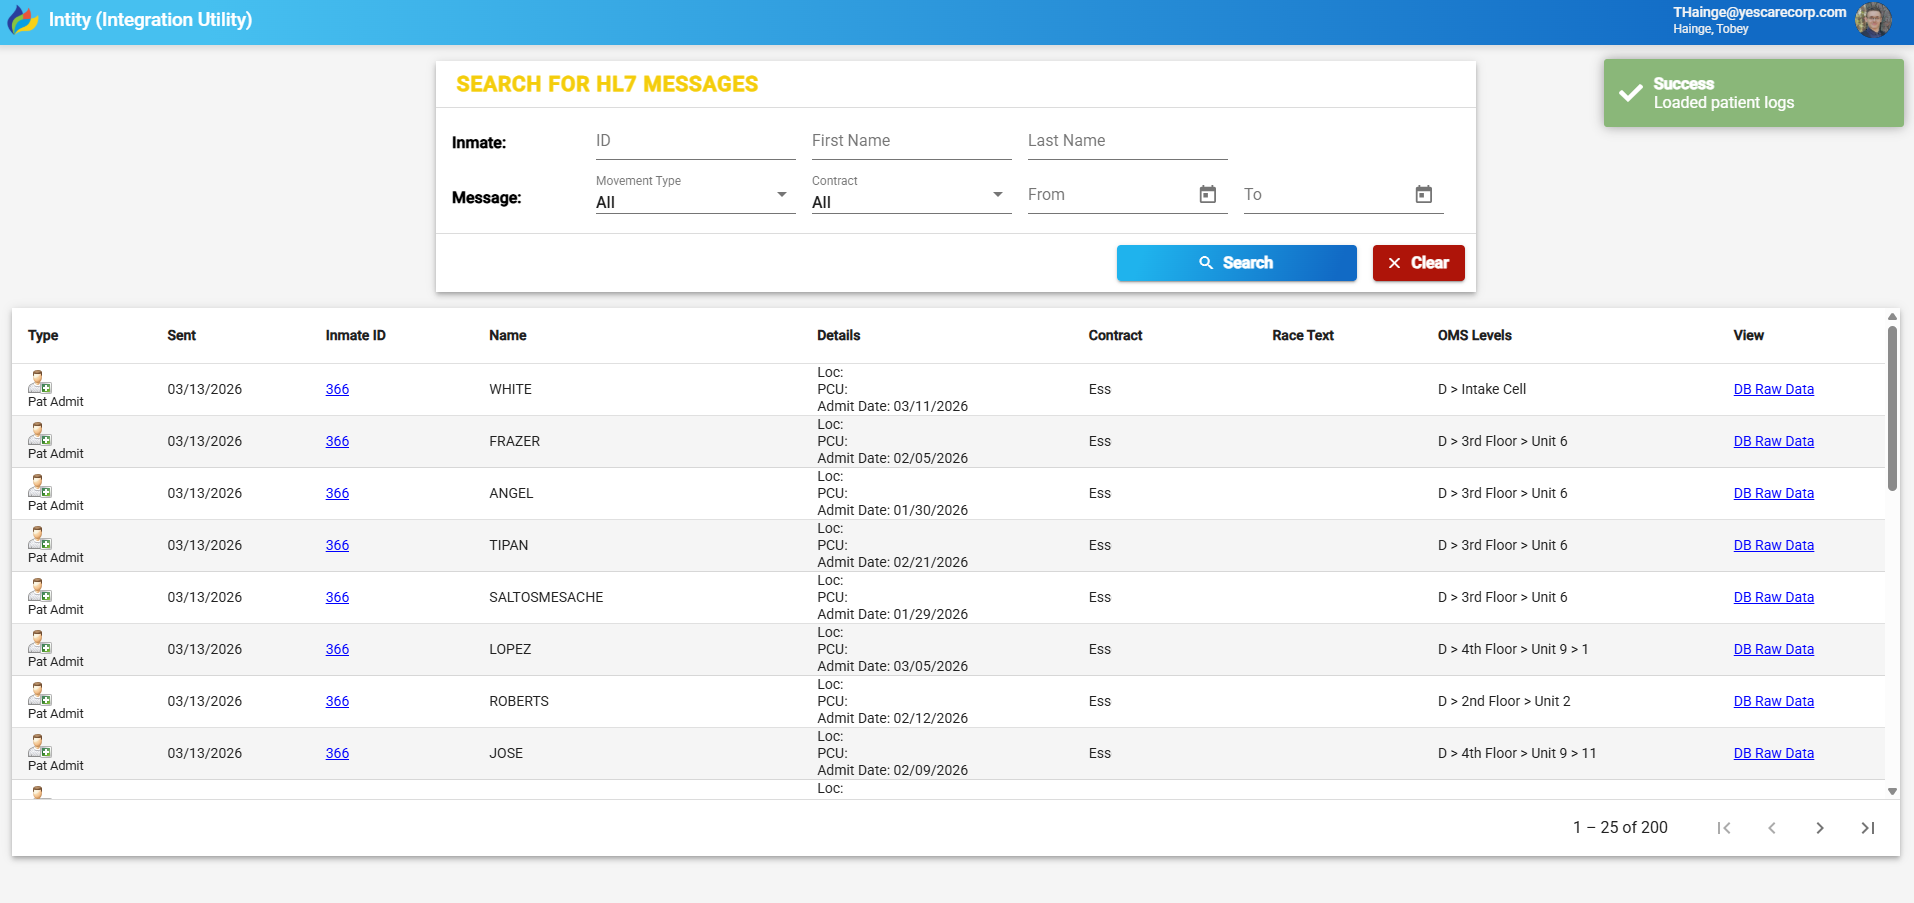Click the Pat Admit icon for ROBERTS
The image size is (1914, 903).
40,694
